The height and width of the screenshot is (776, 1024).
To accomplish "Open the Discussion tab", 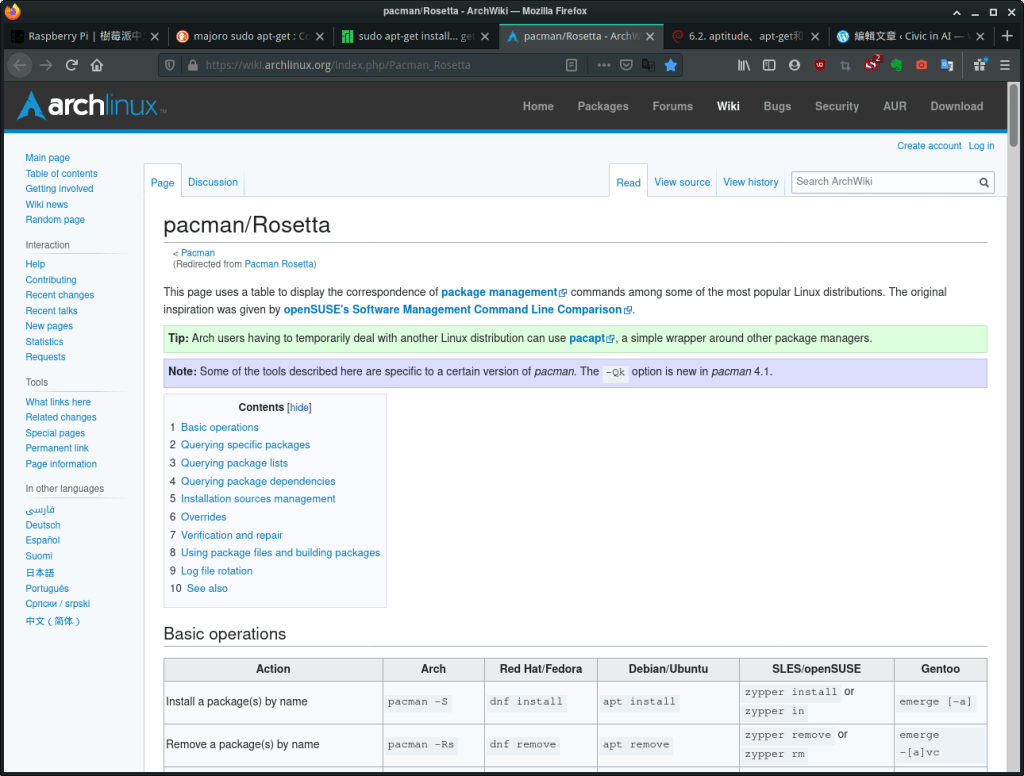I will [213, 182].
